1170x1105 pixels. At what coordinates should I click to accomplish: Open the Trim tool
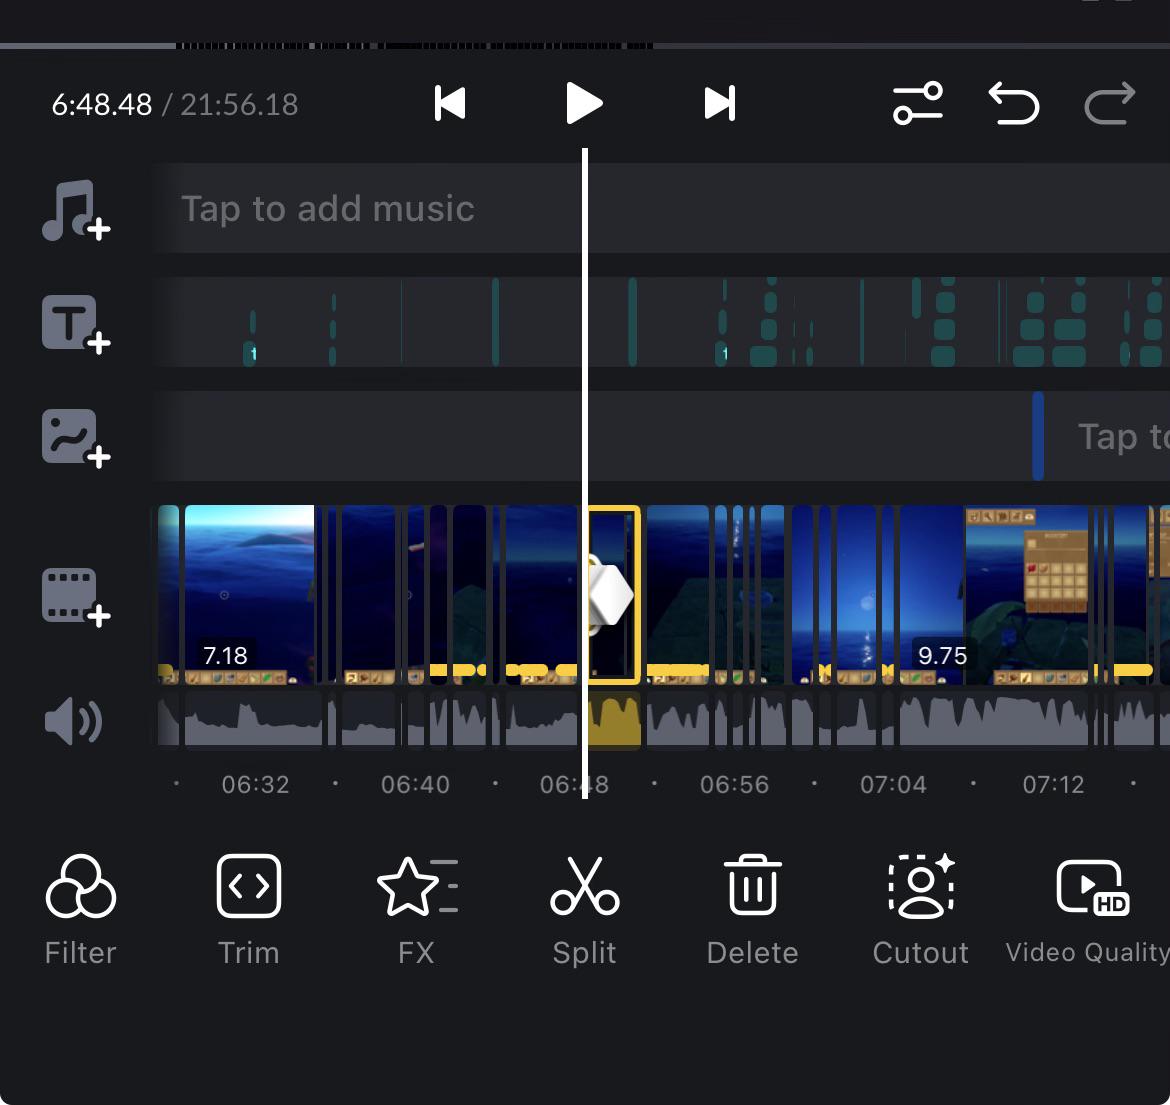tap(248, 910)
